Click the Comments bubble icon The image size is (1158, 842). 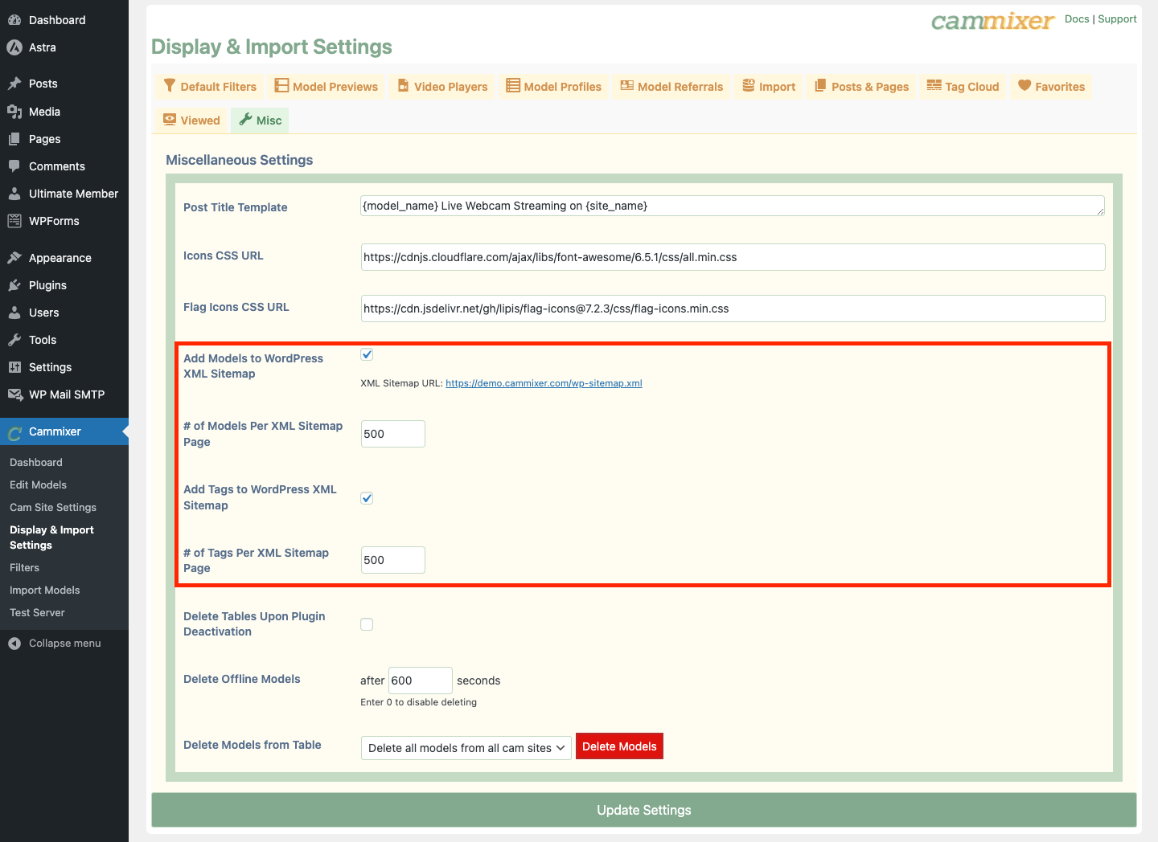tap(14, 166)
